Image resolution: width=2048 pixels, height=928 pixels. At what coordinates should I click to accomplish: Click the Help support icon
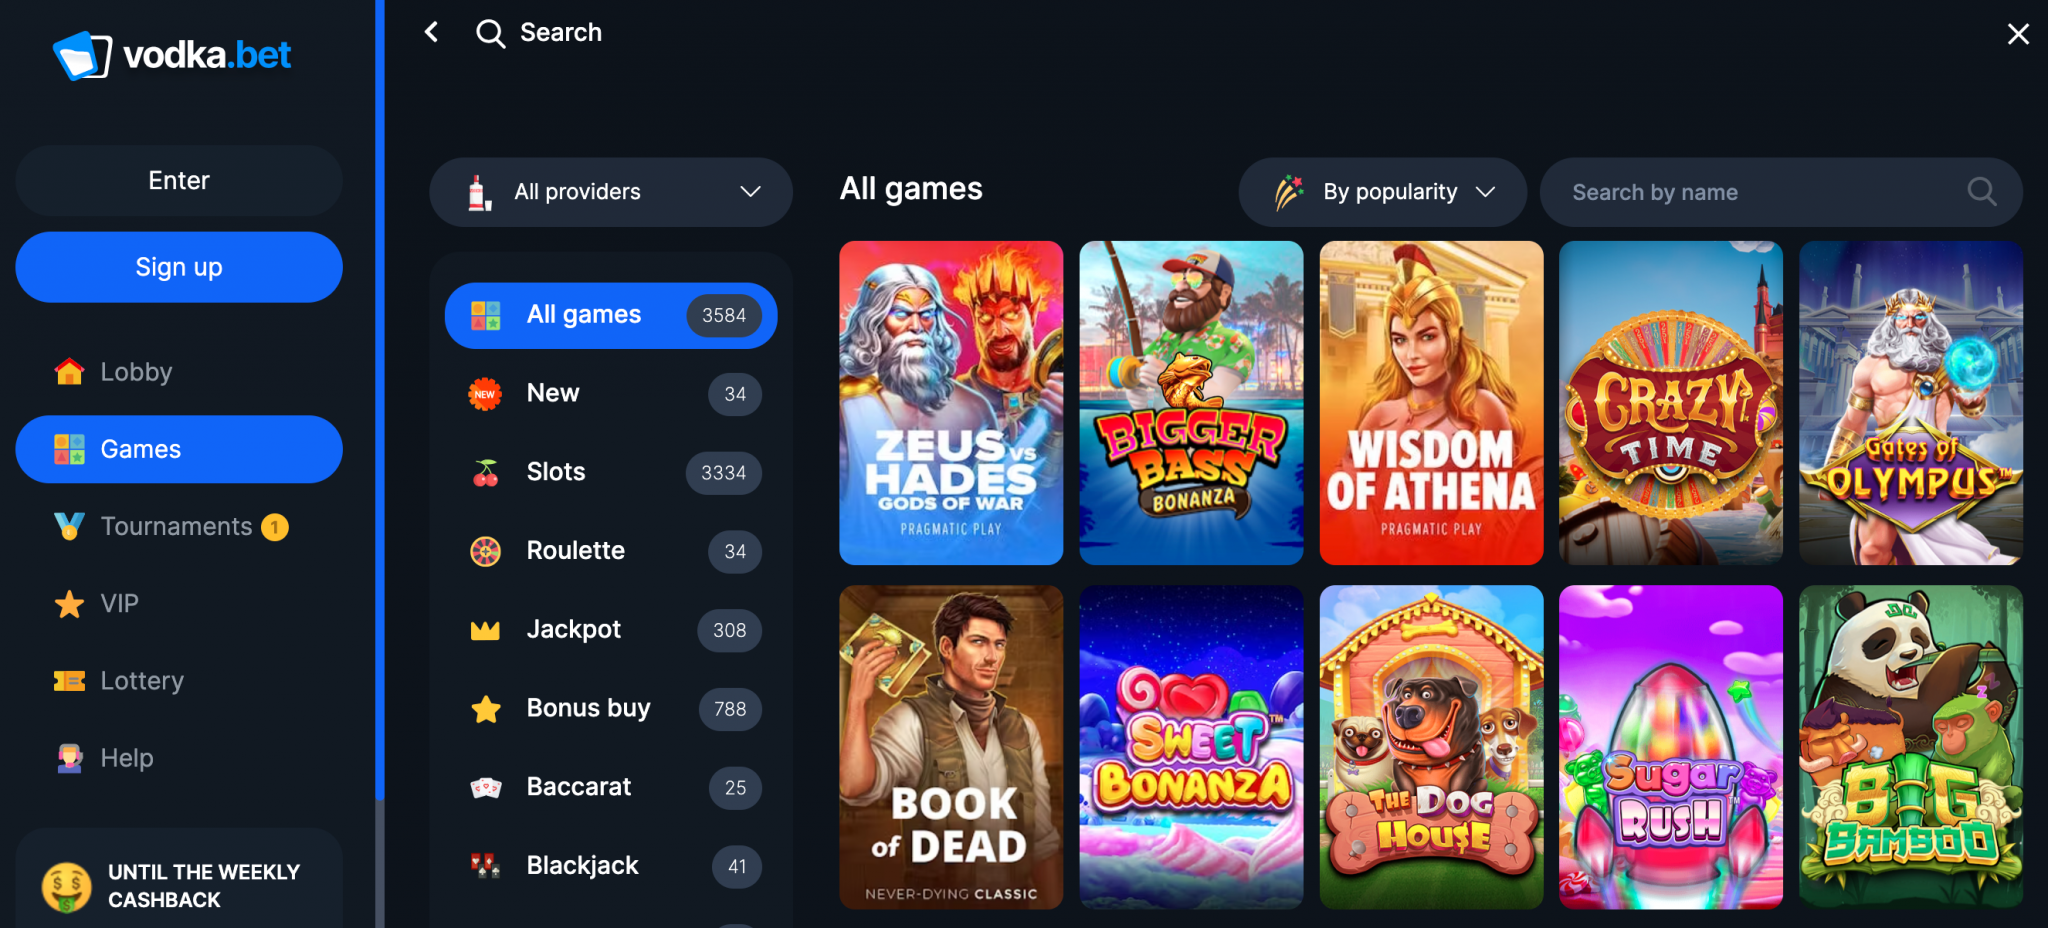coord(69,758)
